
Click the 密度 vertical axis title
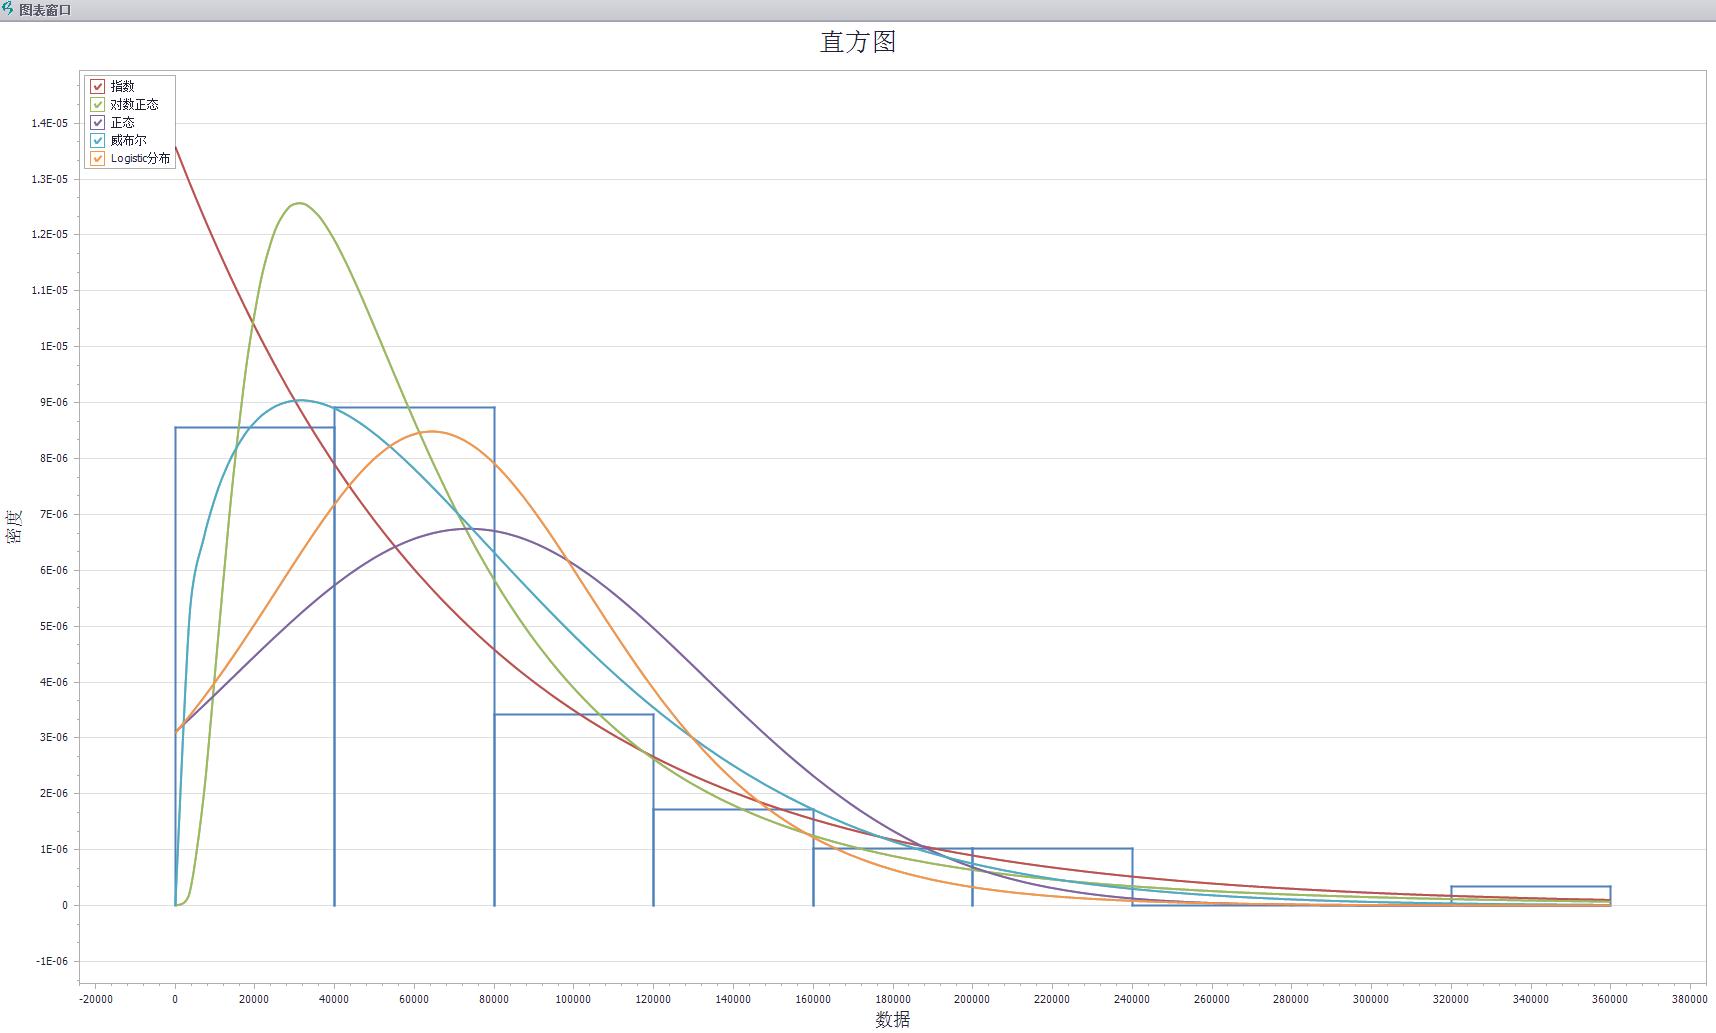tap(14, 526)
